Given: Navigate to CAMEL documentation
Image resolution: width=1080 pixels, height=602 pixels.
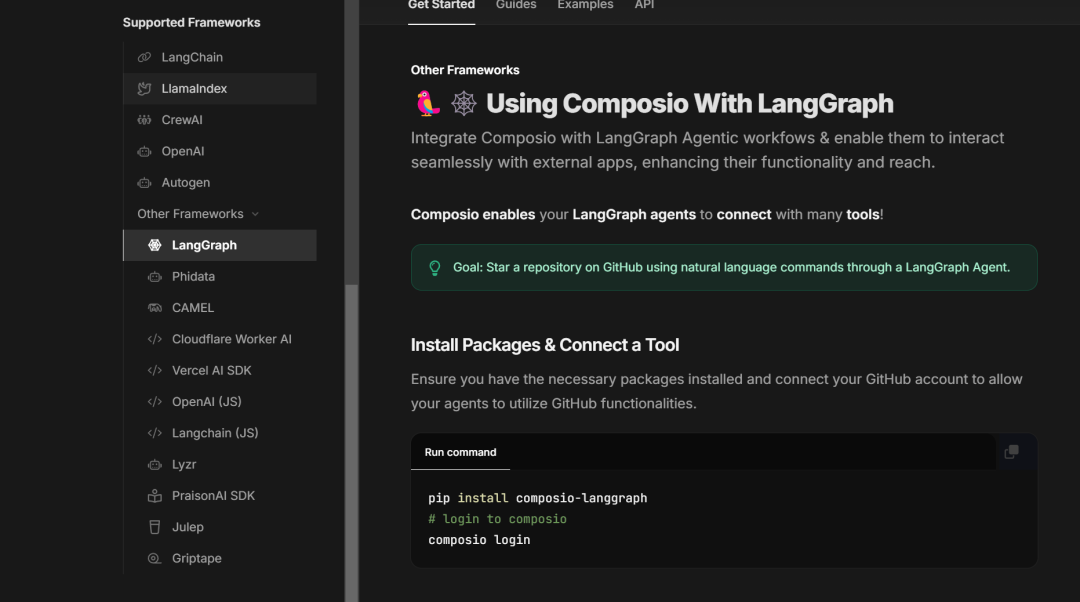Looking at the screenshot, I should pos(191,307).
